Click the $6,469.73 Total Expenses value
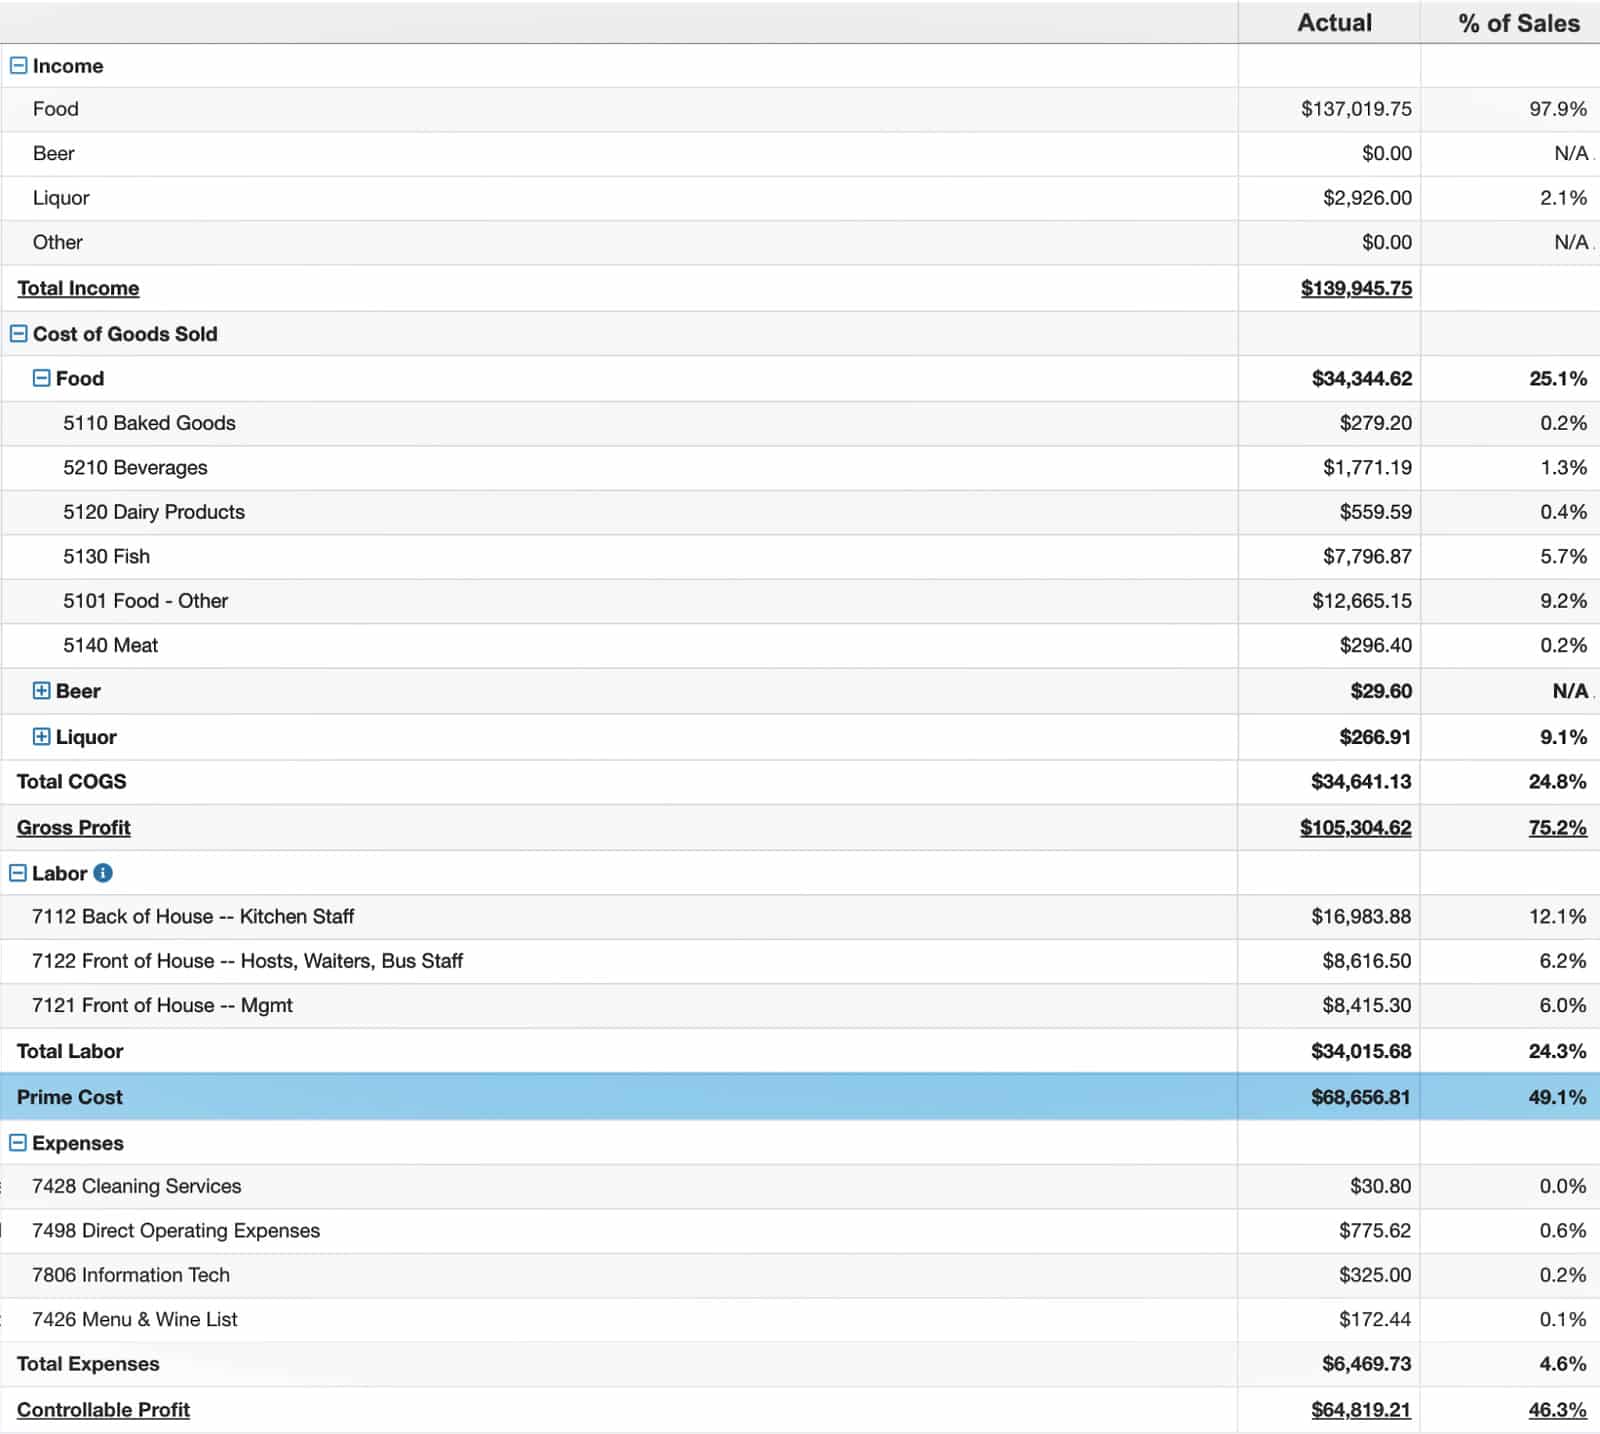The image size is (1600, 1434). tap(1366, 1364)
